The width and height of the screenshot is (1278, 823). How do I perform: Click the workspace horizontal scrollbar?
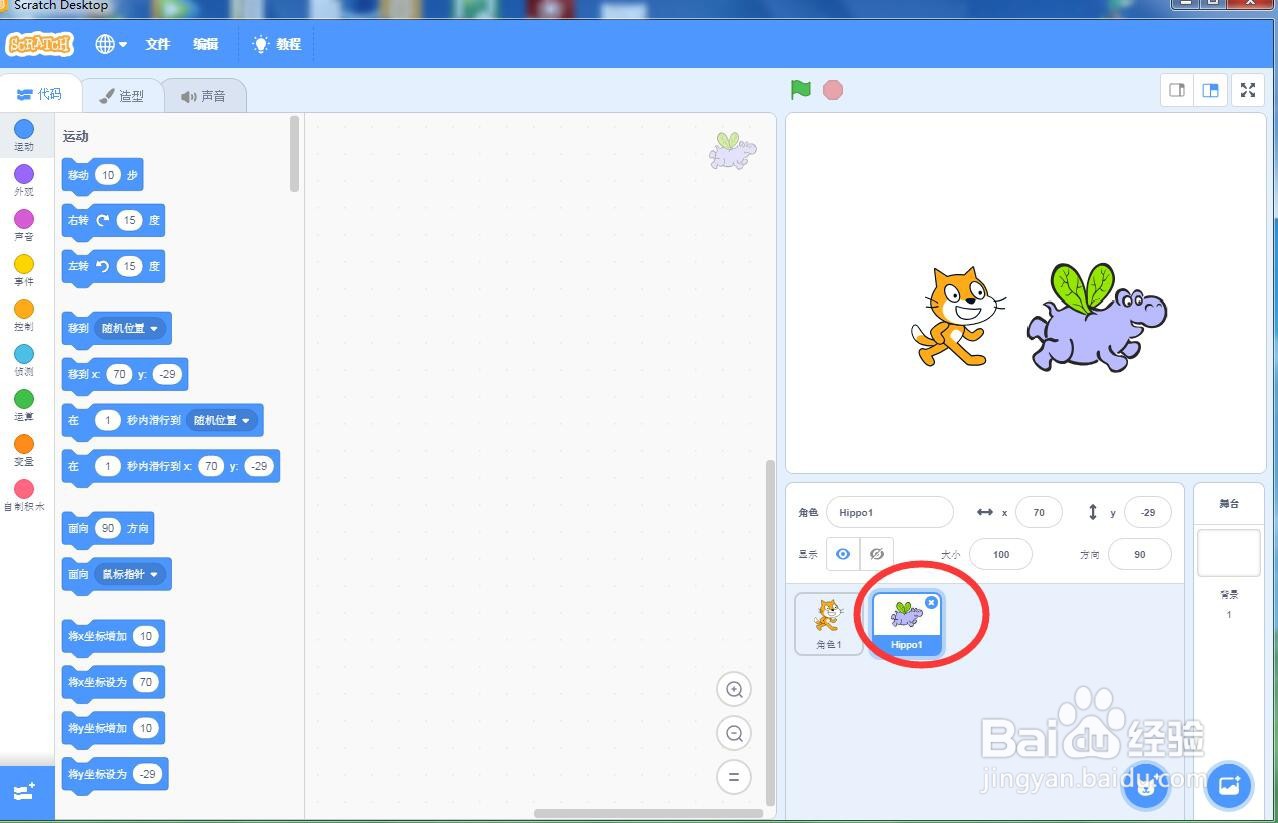point(648,813)
